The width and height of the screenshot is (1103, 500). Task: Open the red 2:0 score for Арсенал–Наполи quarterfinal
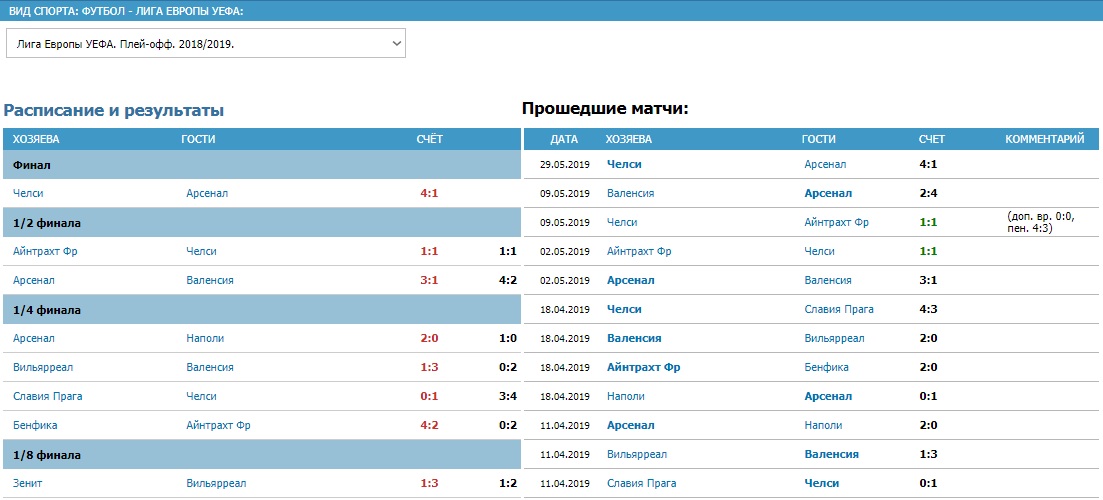[429, 338]
